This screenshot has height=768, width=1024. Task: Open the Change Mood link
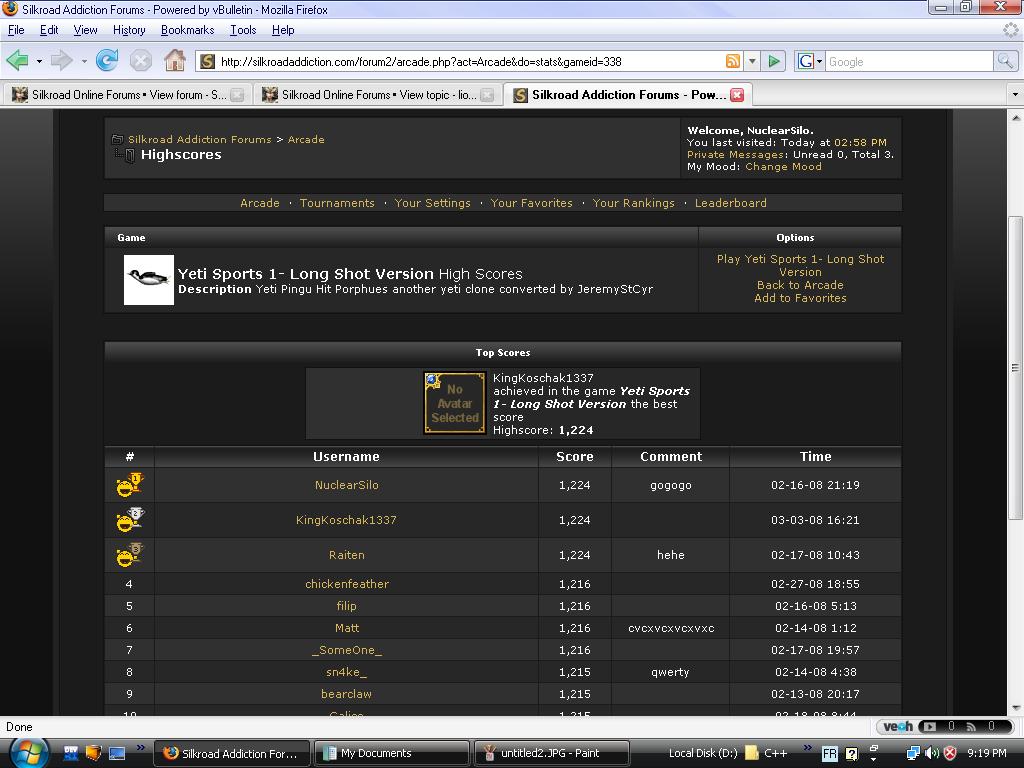(x=783, y=167)
